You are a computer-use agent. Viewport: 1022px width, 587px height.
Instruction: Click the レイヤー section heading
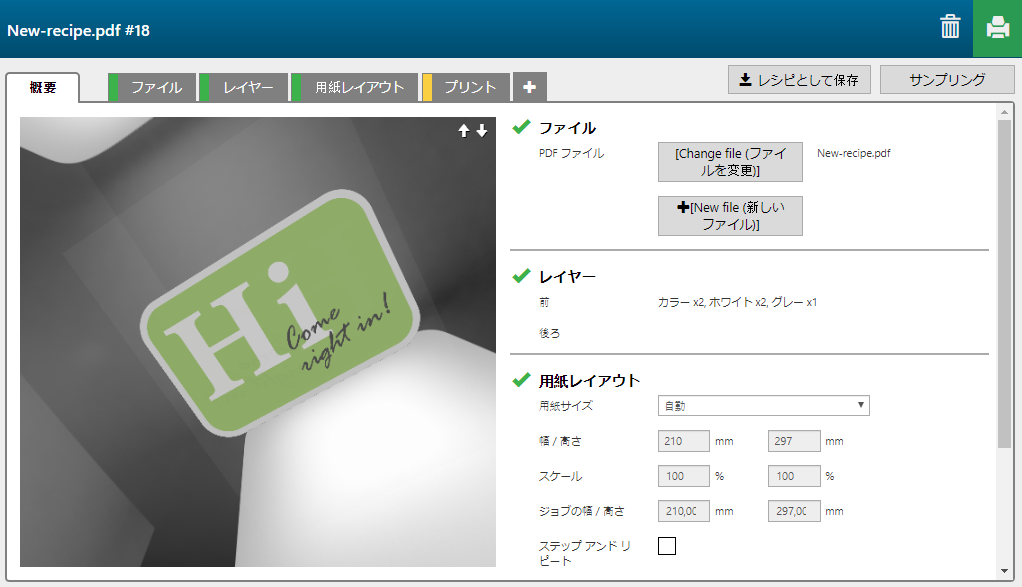pyautogui.click(x=567, y=277)
